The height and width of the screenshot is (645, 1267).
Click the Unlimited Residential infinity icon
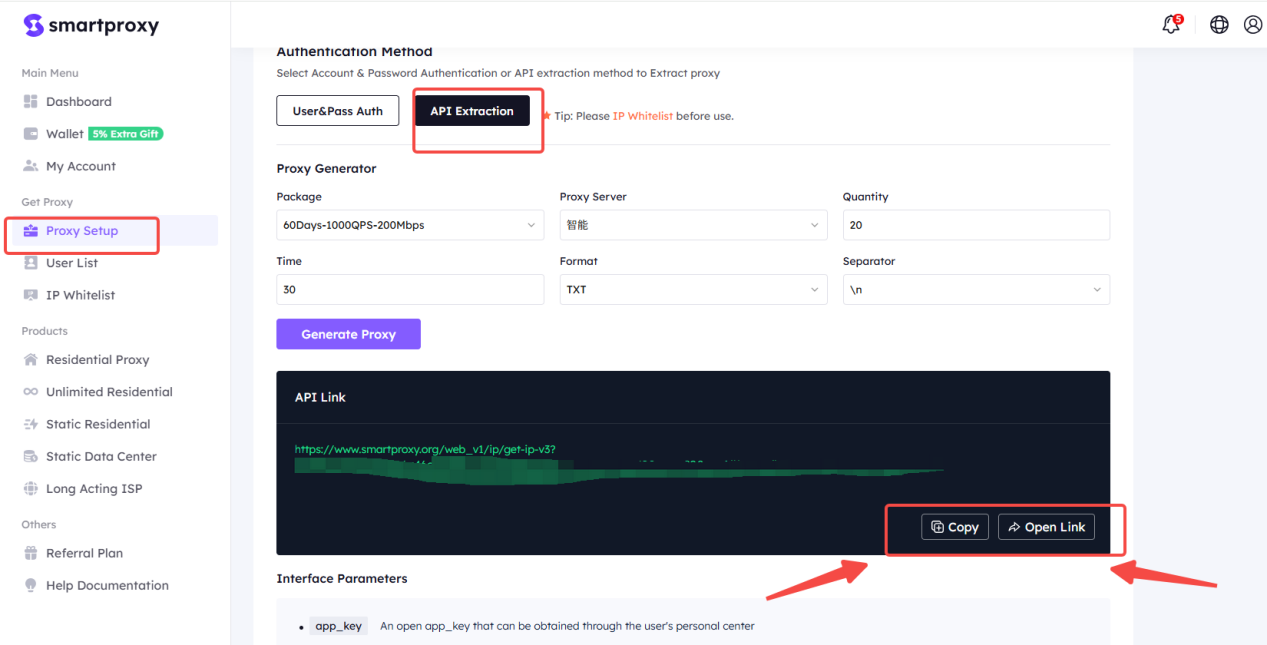click(x=30, y=392)
